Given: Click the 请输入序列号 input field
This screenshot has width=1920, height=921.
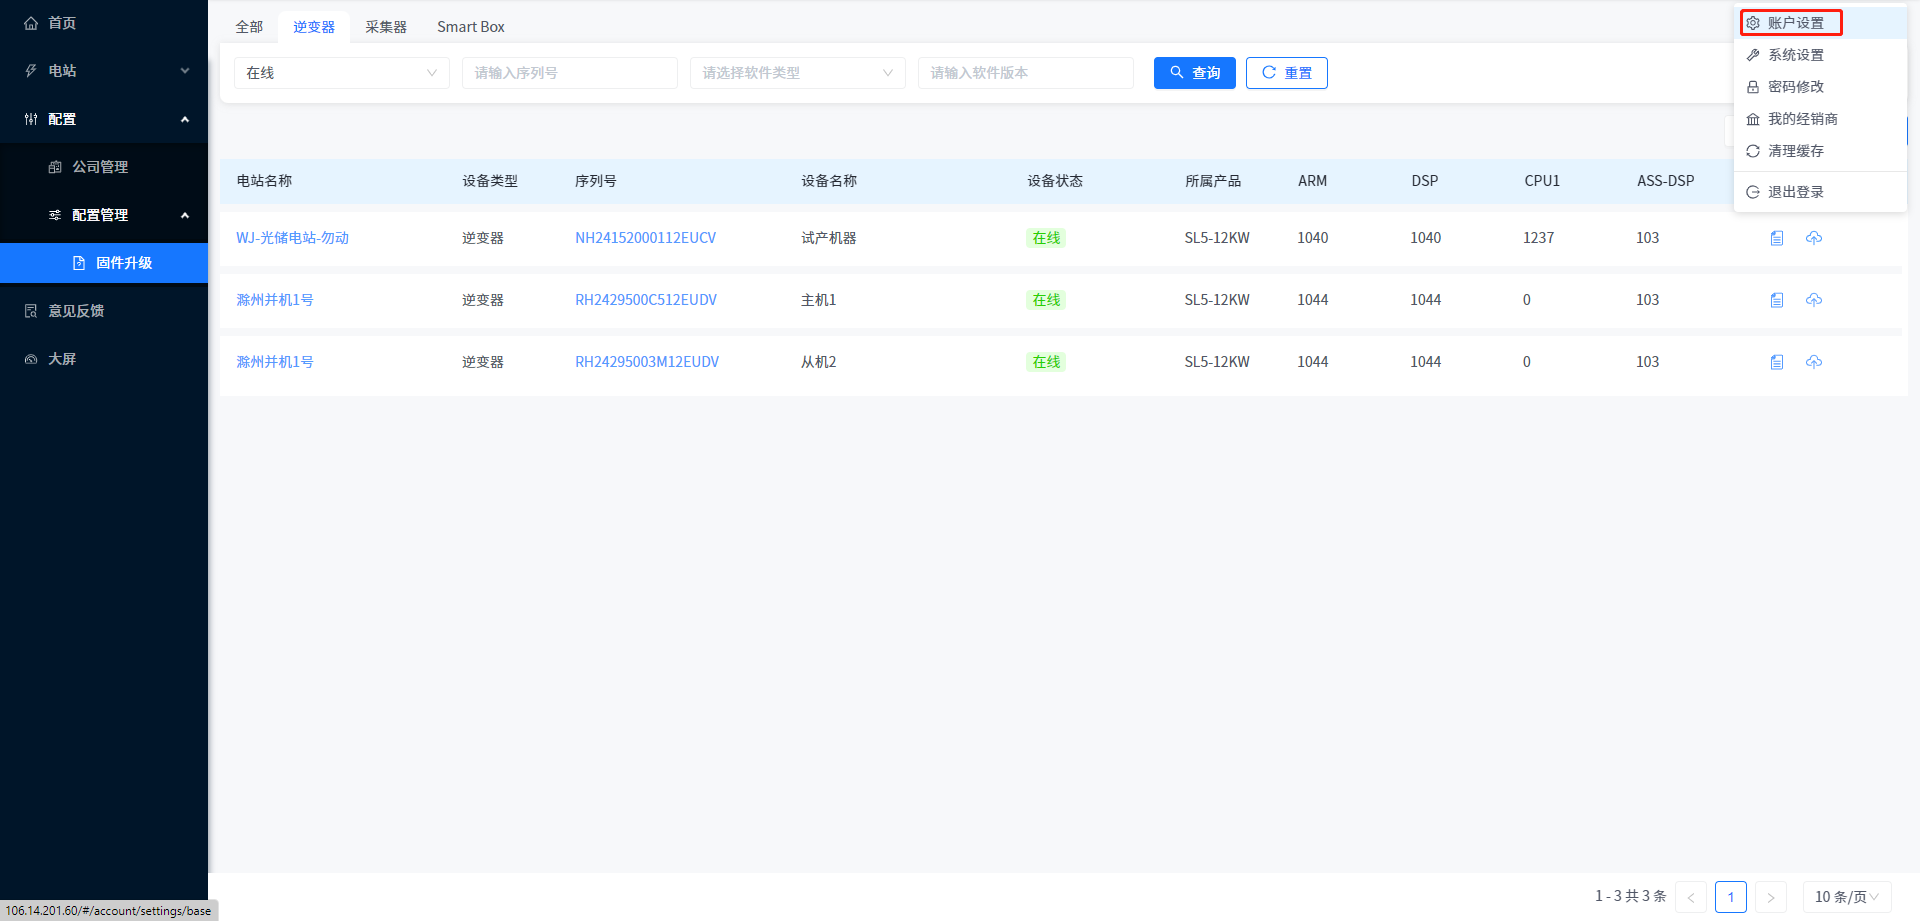Looking at the screenshot, I should 569,73.
